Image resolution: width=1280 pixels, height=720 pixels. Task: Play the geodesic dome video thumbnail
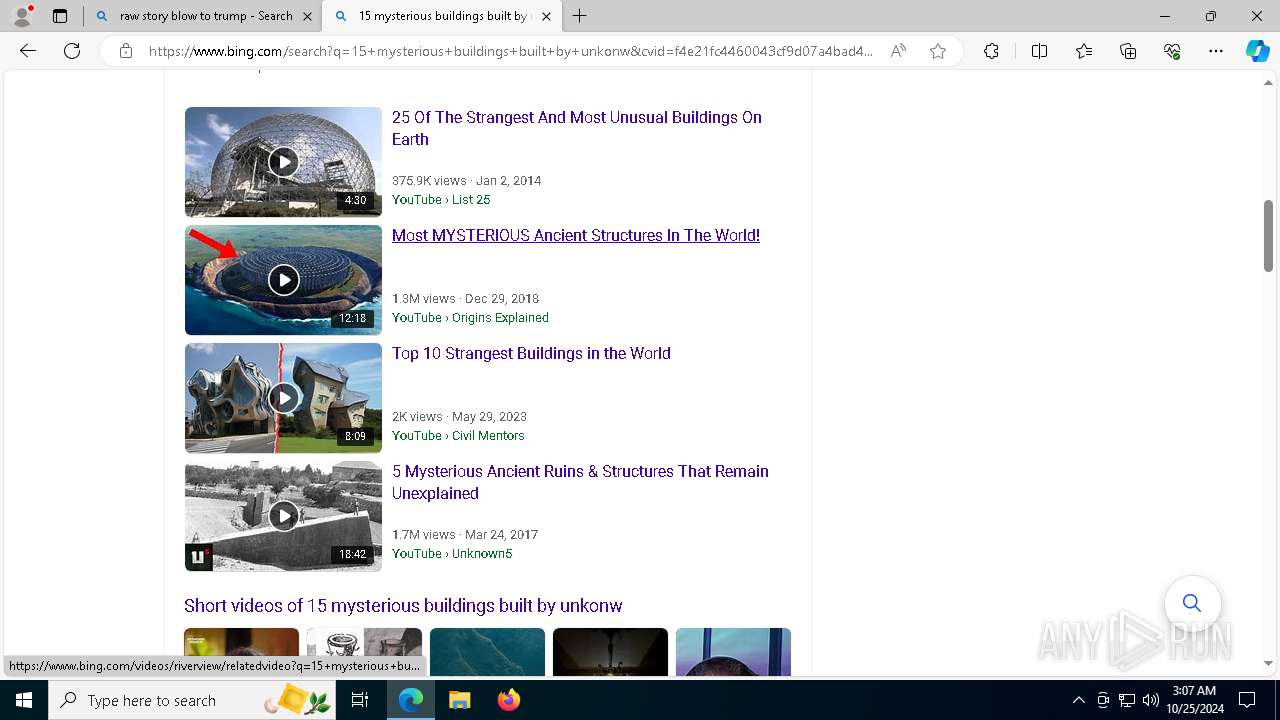pos(283,162)
